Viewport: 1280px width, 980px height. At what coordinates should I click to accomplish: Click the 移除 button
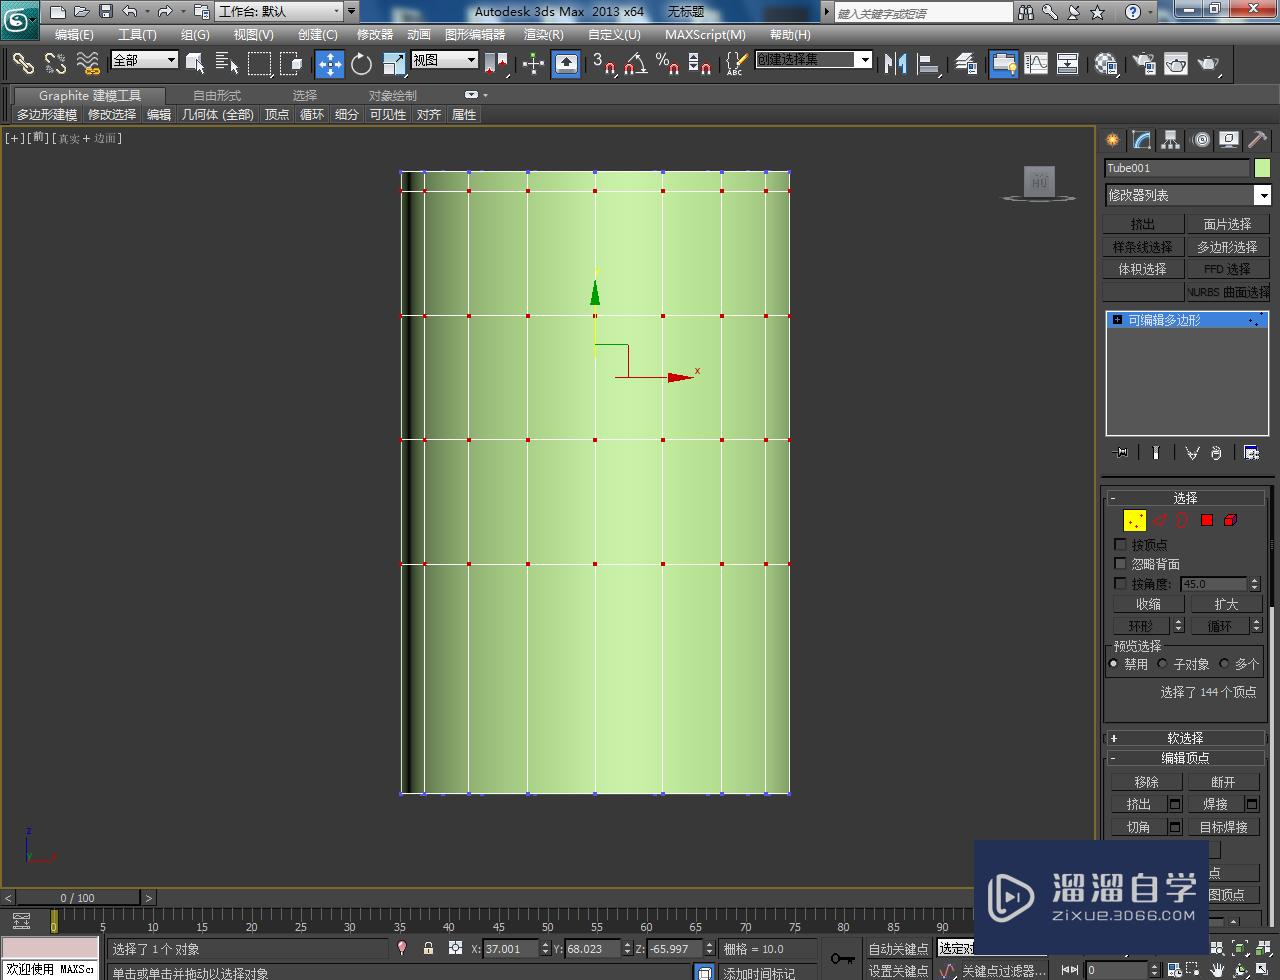1147,782
